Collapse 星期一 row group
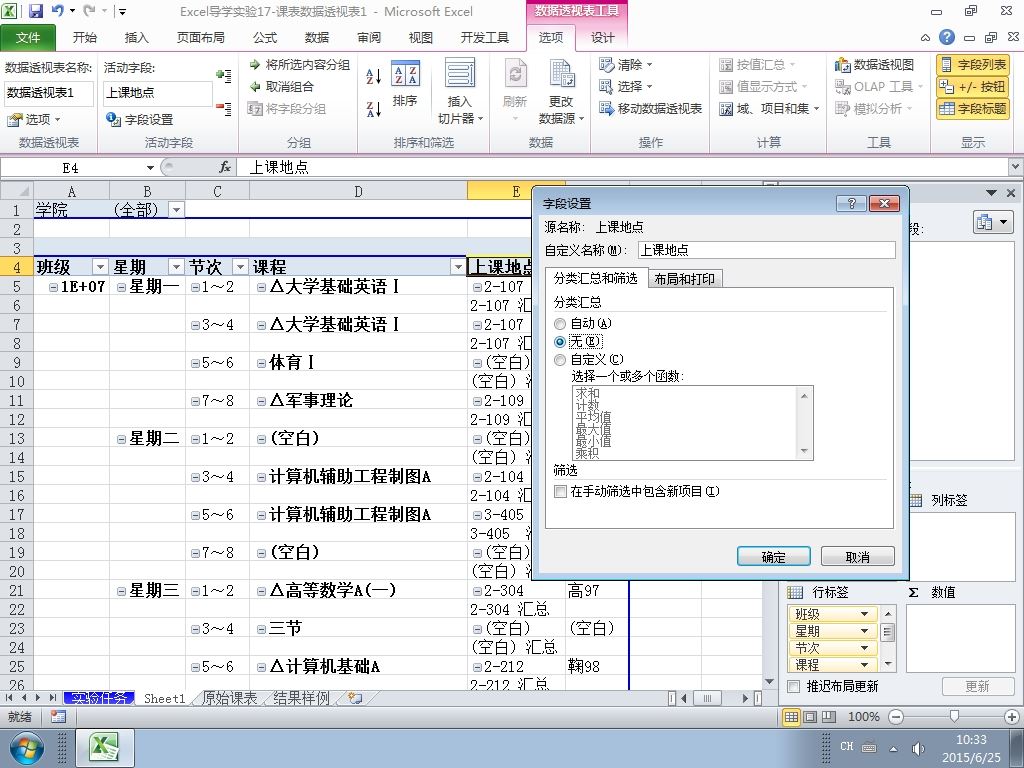 click(x=121, y=287)
